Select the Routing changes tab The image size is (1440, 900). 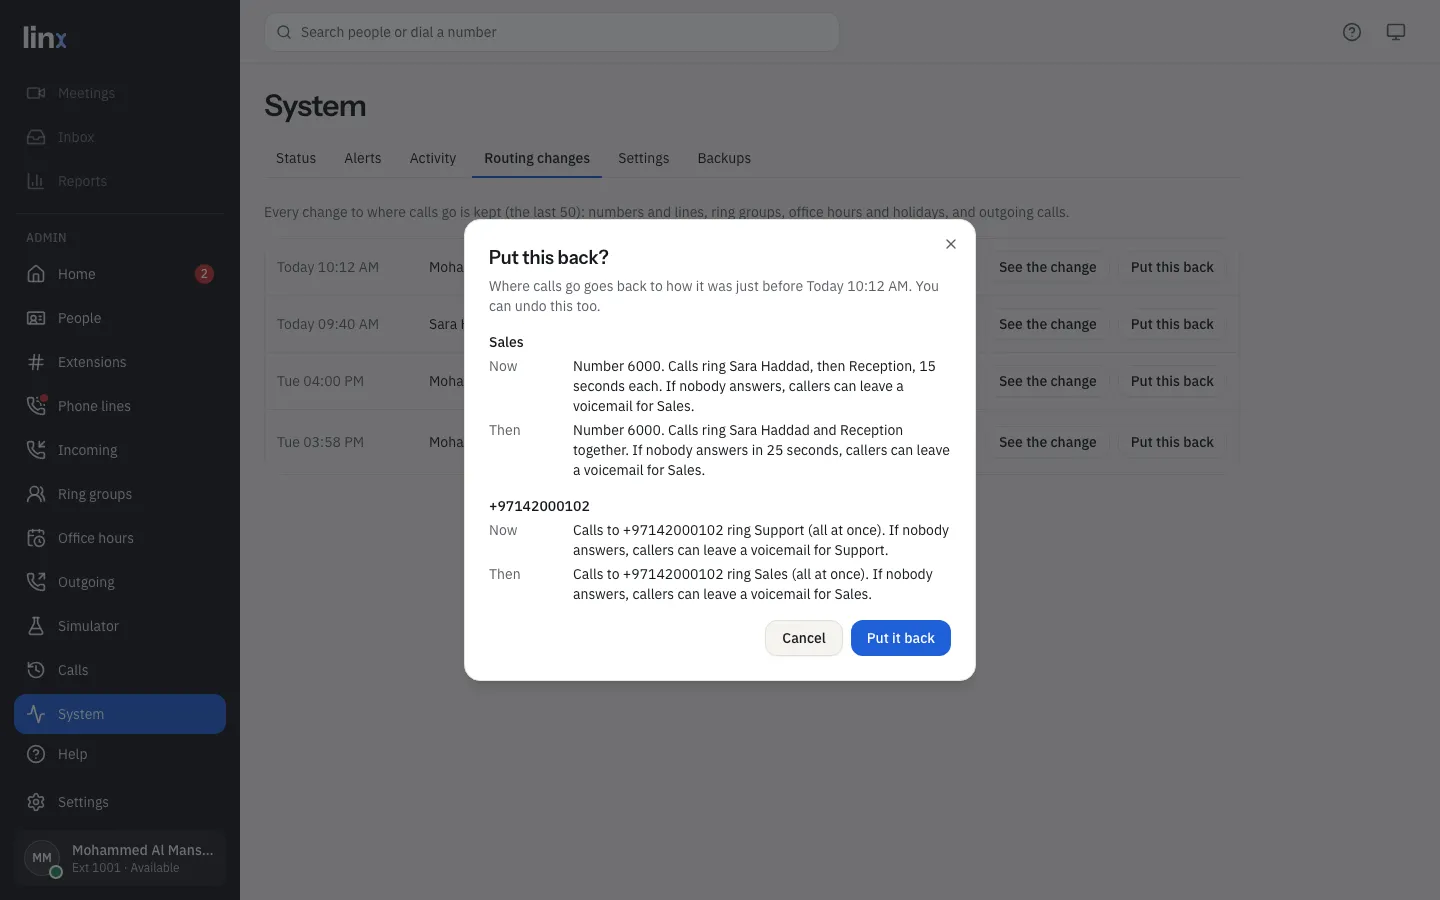(537, 158)
